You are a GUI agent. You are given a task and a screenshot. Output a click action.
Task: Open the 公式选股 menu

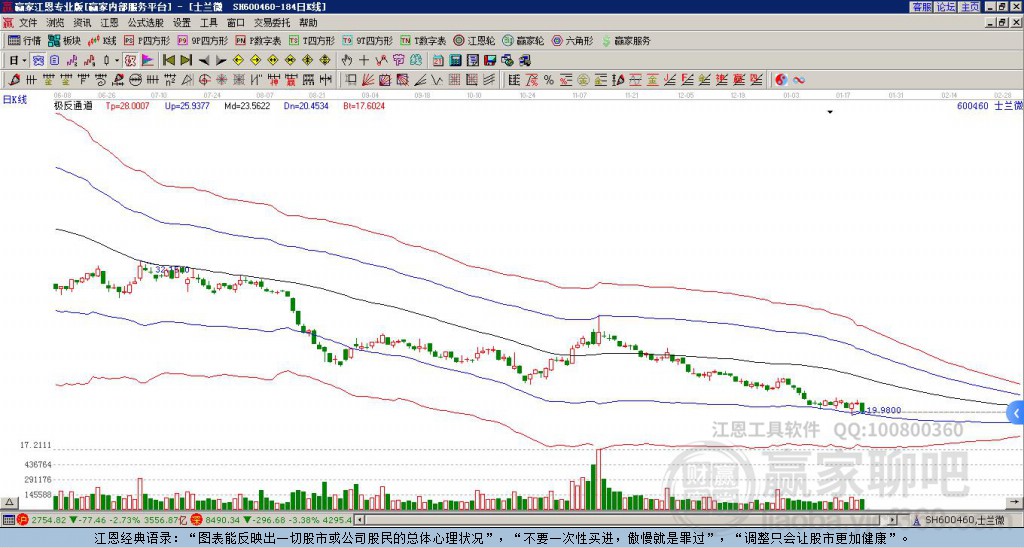coord(146,23)
